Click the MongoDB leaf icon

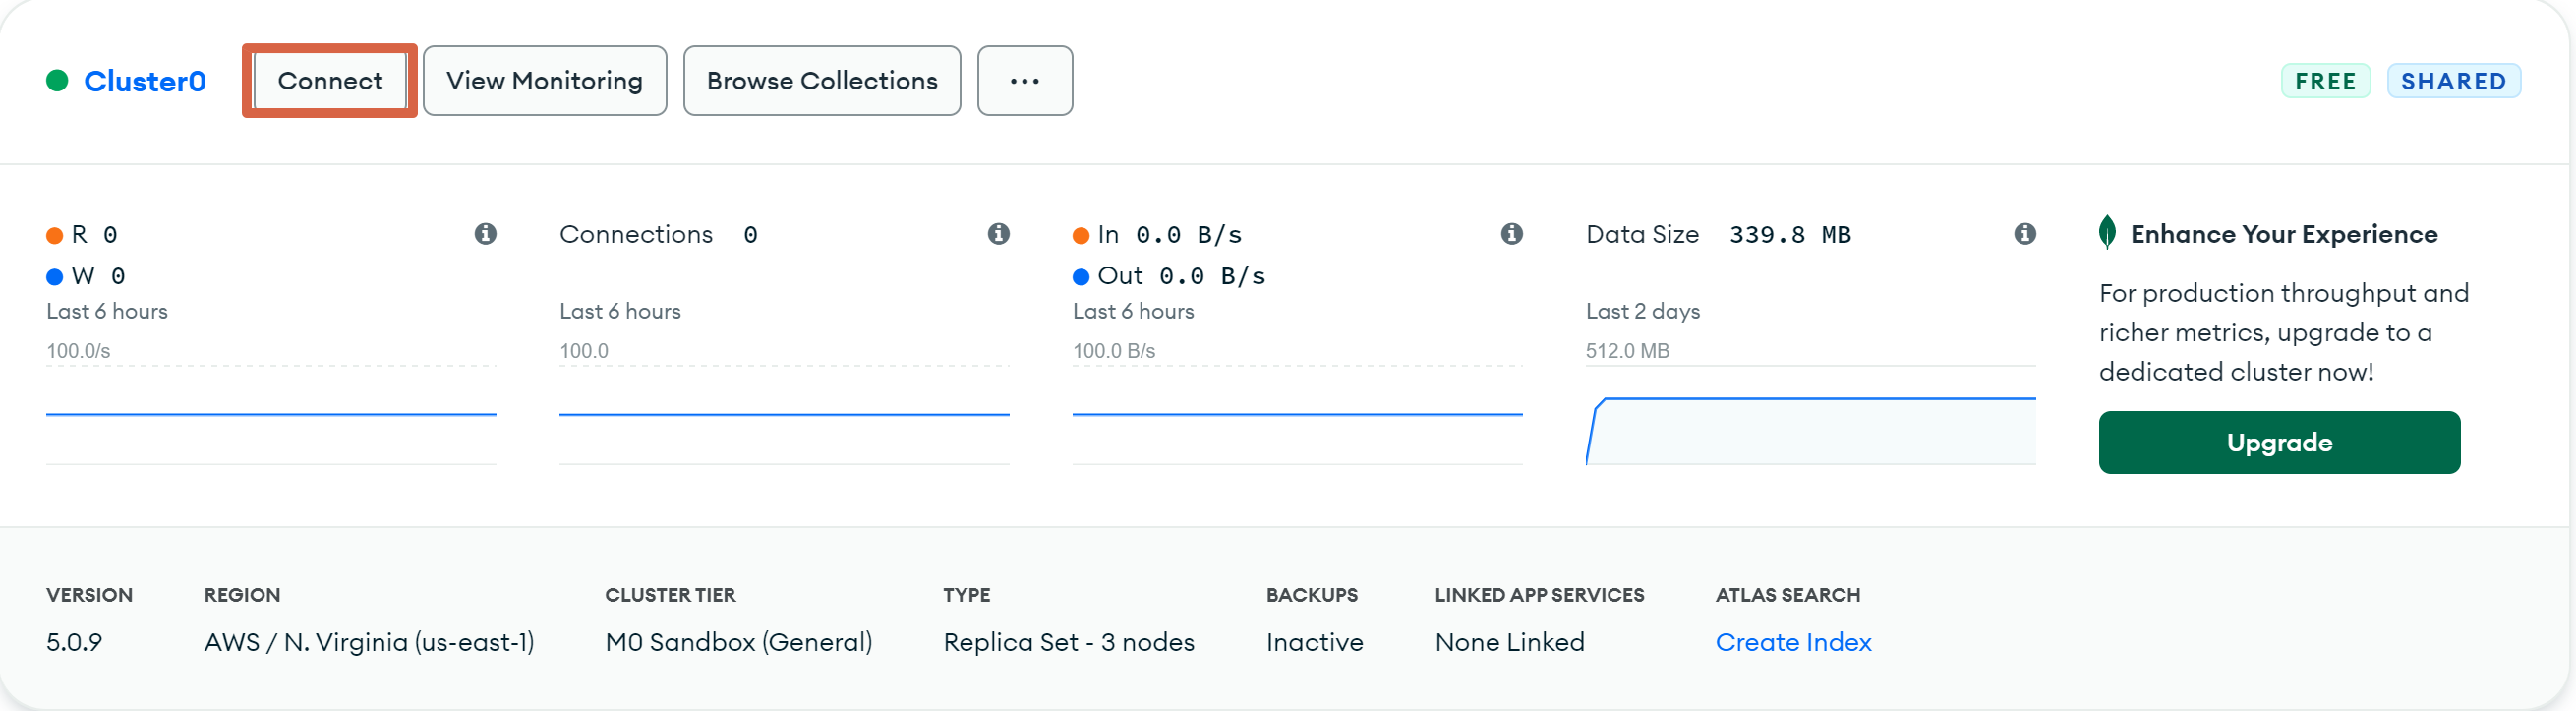coord(2107,232)
